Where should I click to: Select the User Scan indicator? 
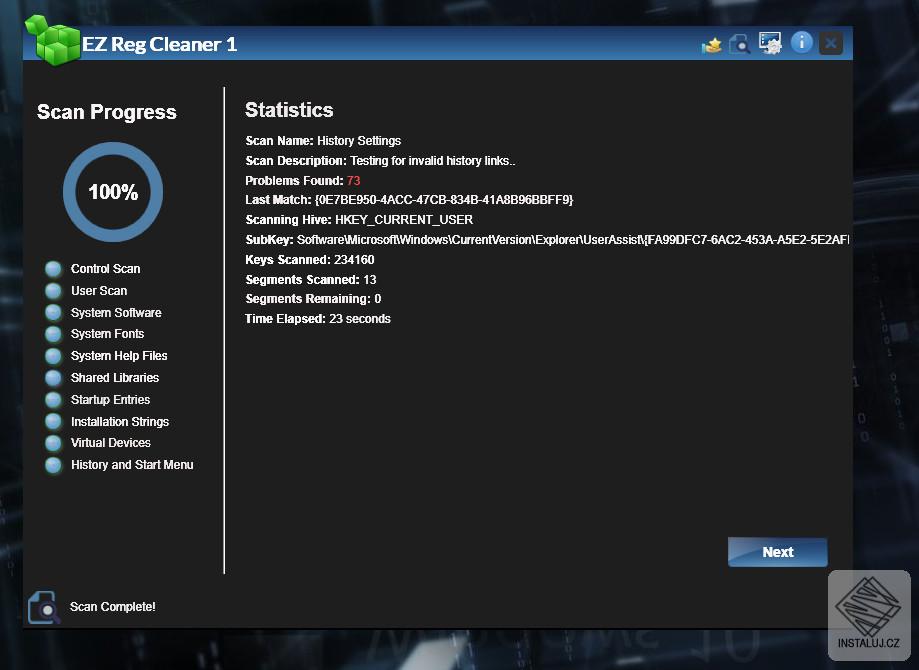(54, 291)
